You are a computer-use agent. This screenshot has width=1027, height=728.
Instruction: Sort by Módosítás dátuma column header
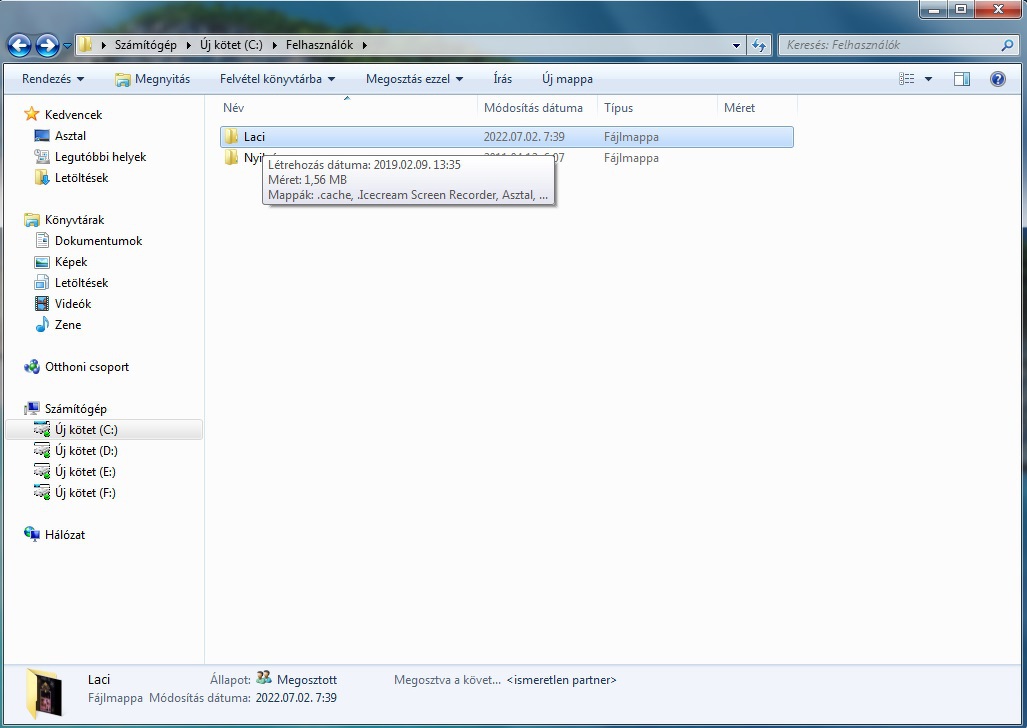coord(537,107)
